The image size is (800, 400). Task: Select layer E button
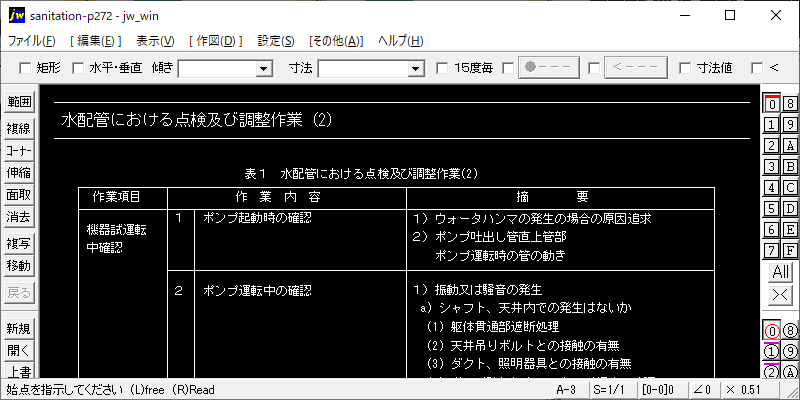pos(790,230)
